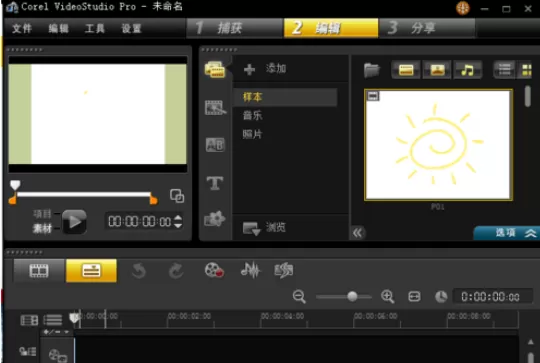Click 添加 to add new folder
540x363 pixels.
[265, 69]
